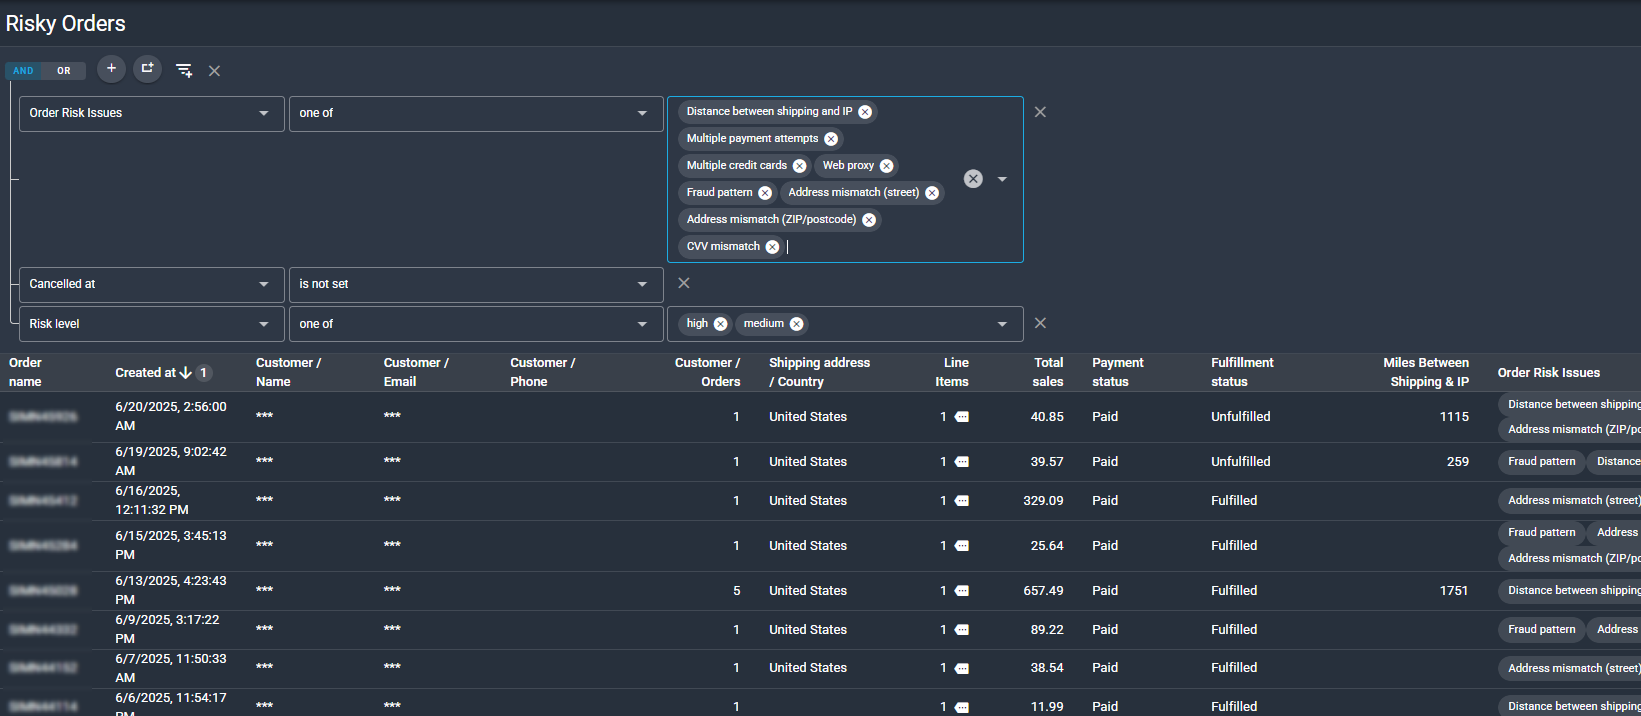Remove the CVV mismatch chip
Screen dimensions: 1641x716
pyautogui.click(x=772, y=247)
